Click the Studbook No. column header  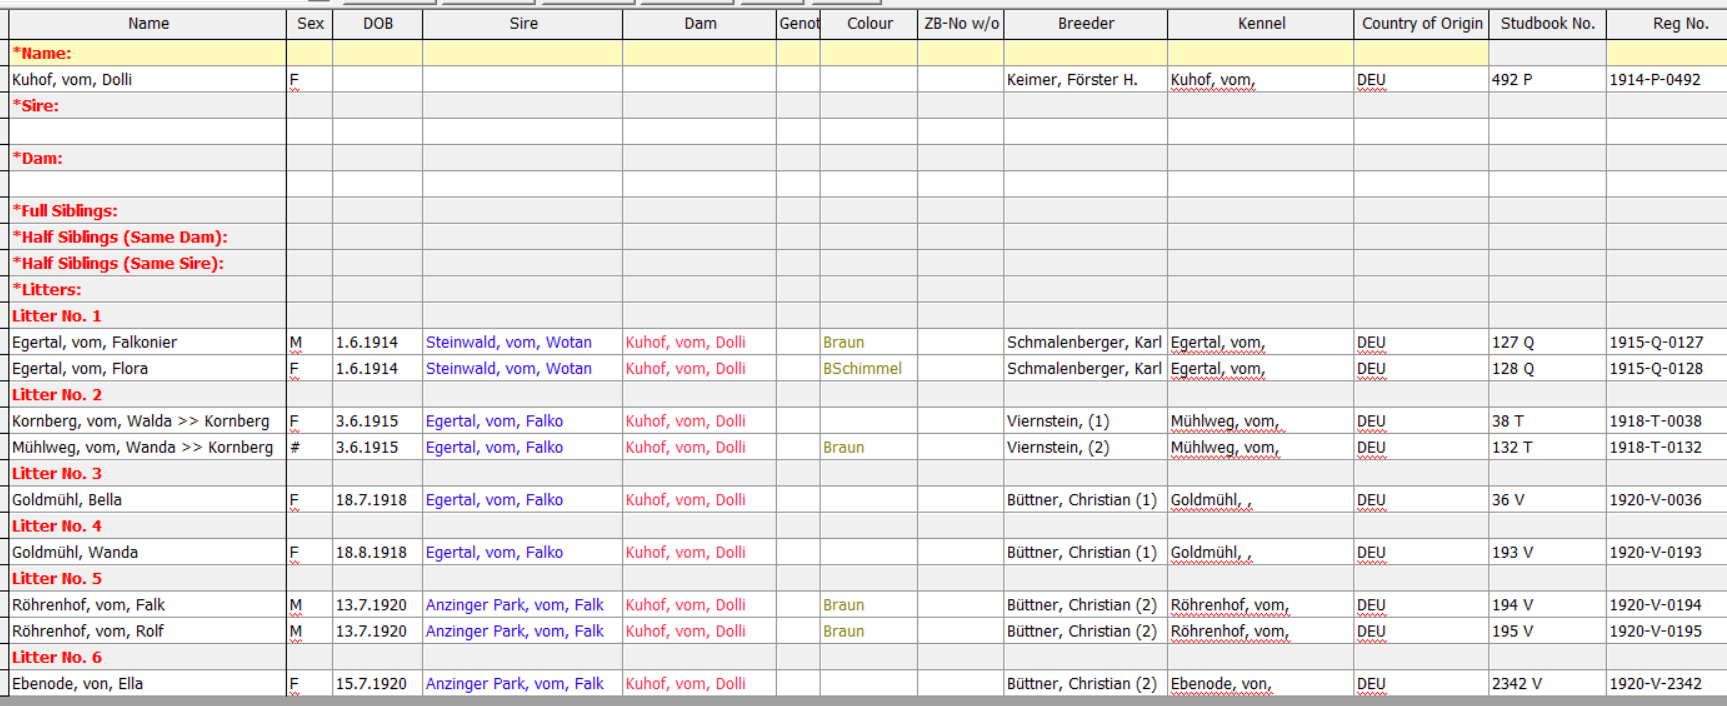[1547, 23]
